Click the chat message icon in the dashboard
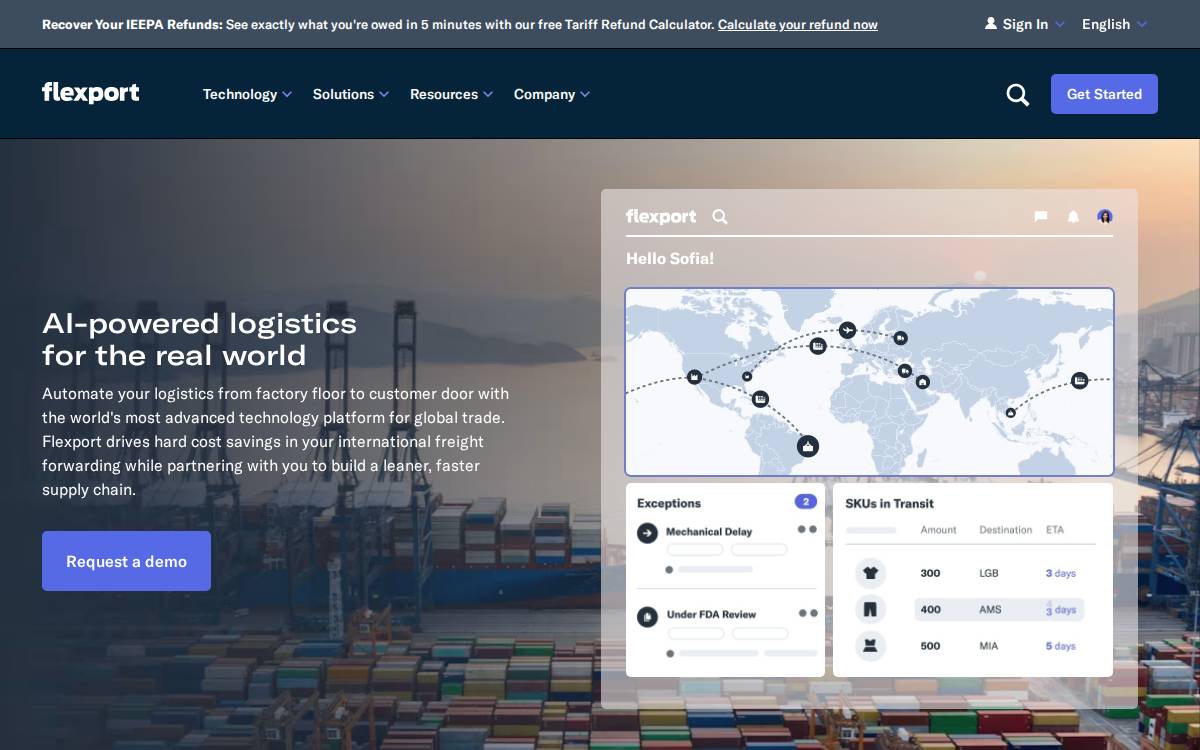Viewport: 1200px width, 750px height. [1041, 216]
